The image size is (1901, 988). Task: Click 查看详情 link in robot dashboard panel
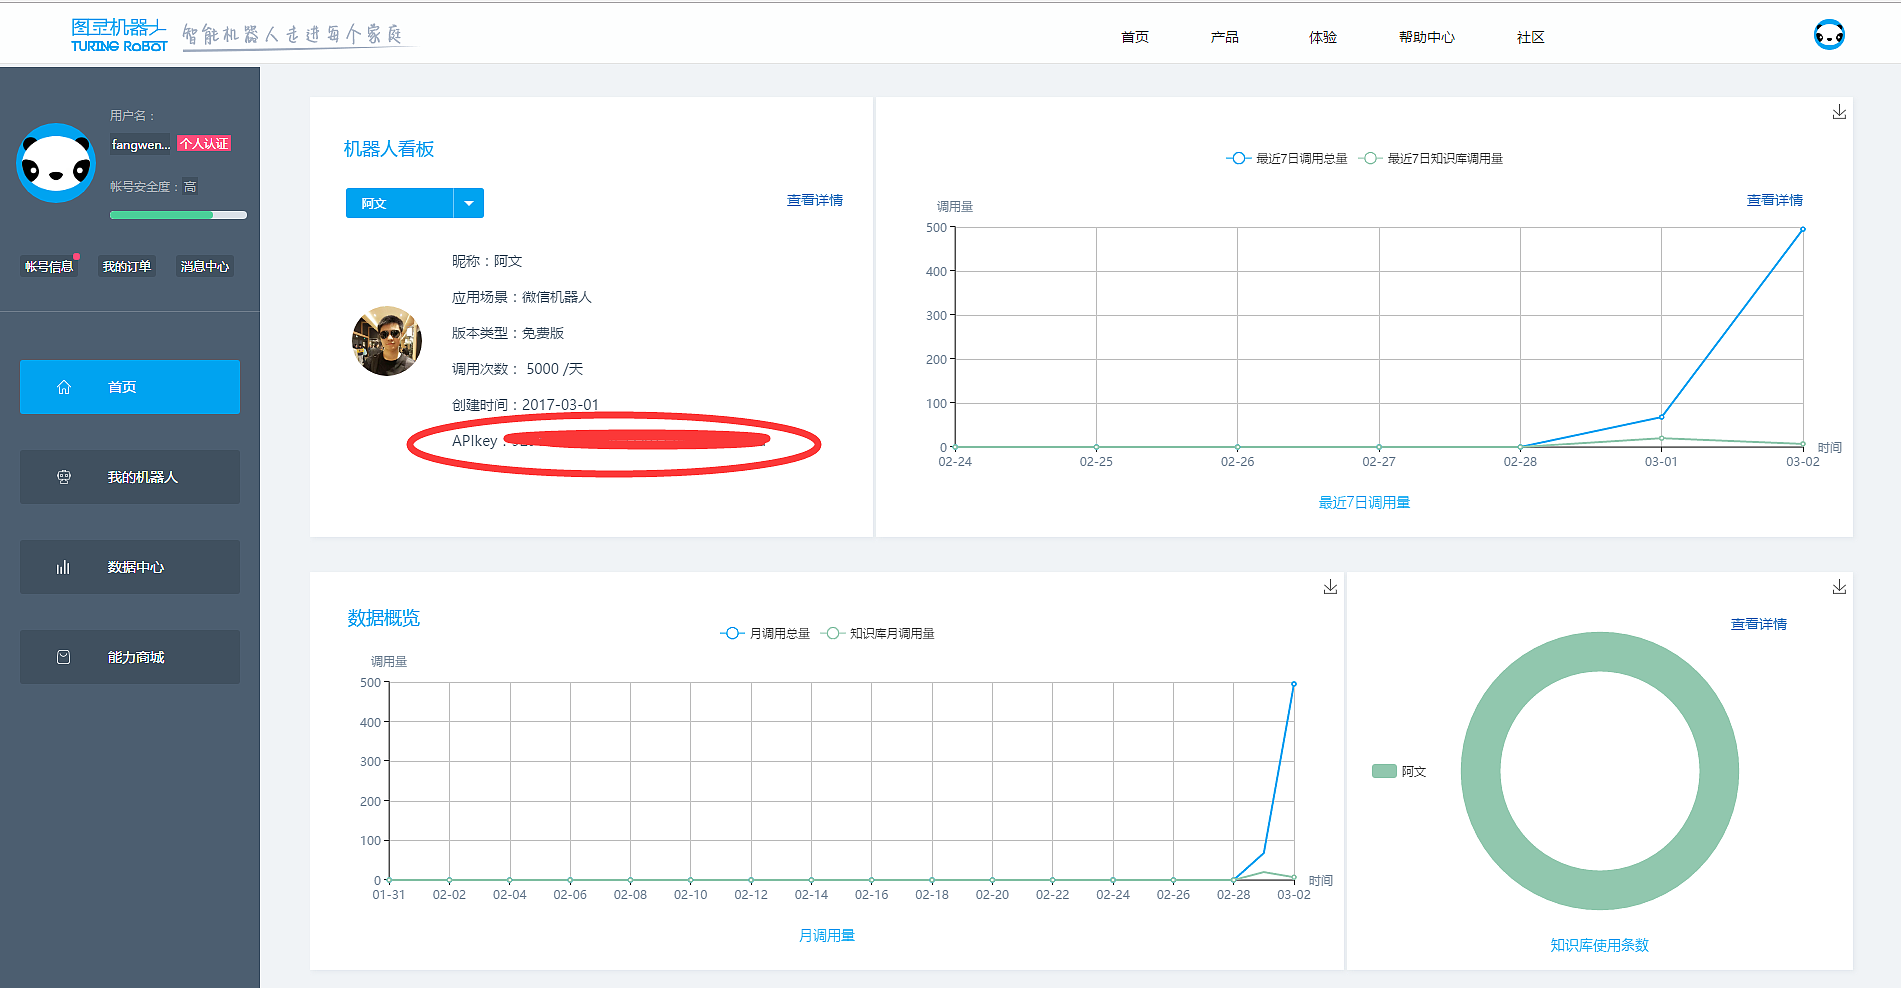[814, 200]
